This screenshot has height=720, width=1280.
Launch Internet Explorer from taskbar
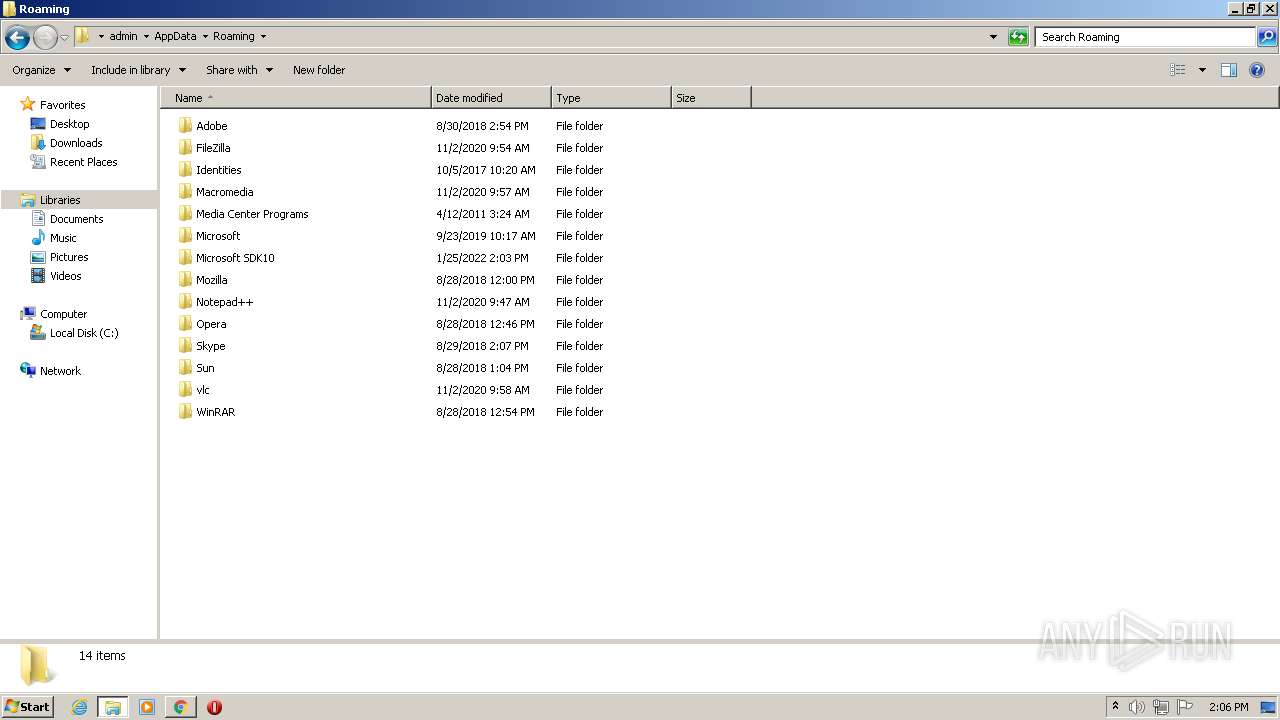point(79,707)
